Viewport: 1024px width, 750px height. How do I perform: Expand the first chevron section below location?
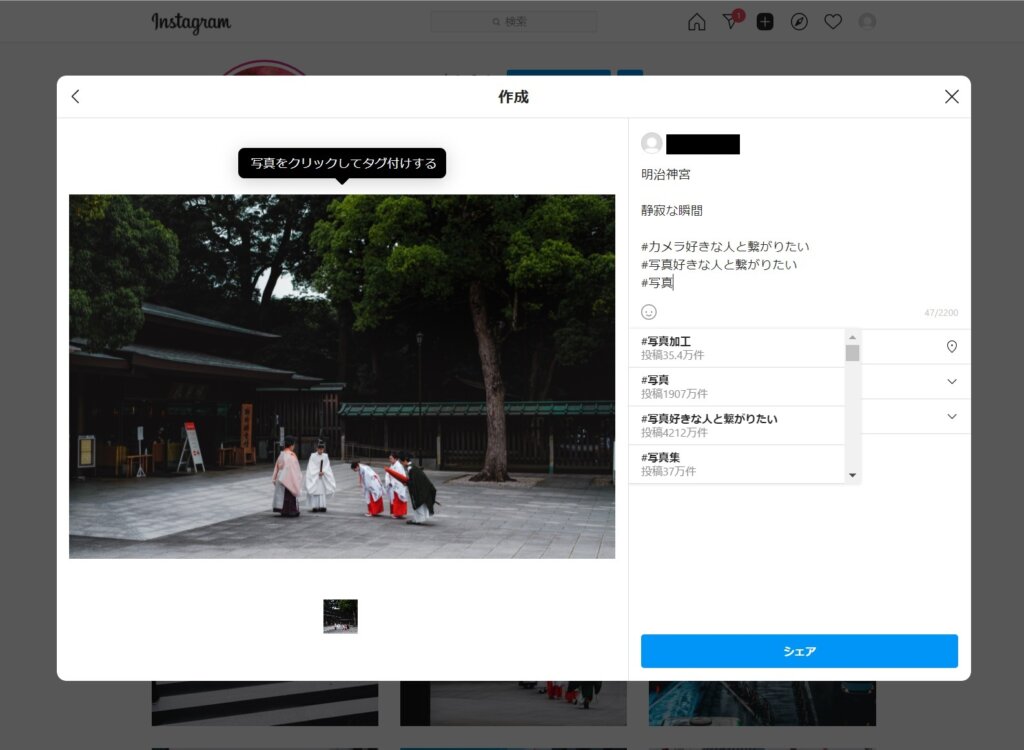[952, 382]
